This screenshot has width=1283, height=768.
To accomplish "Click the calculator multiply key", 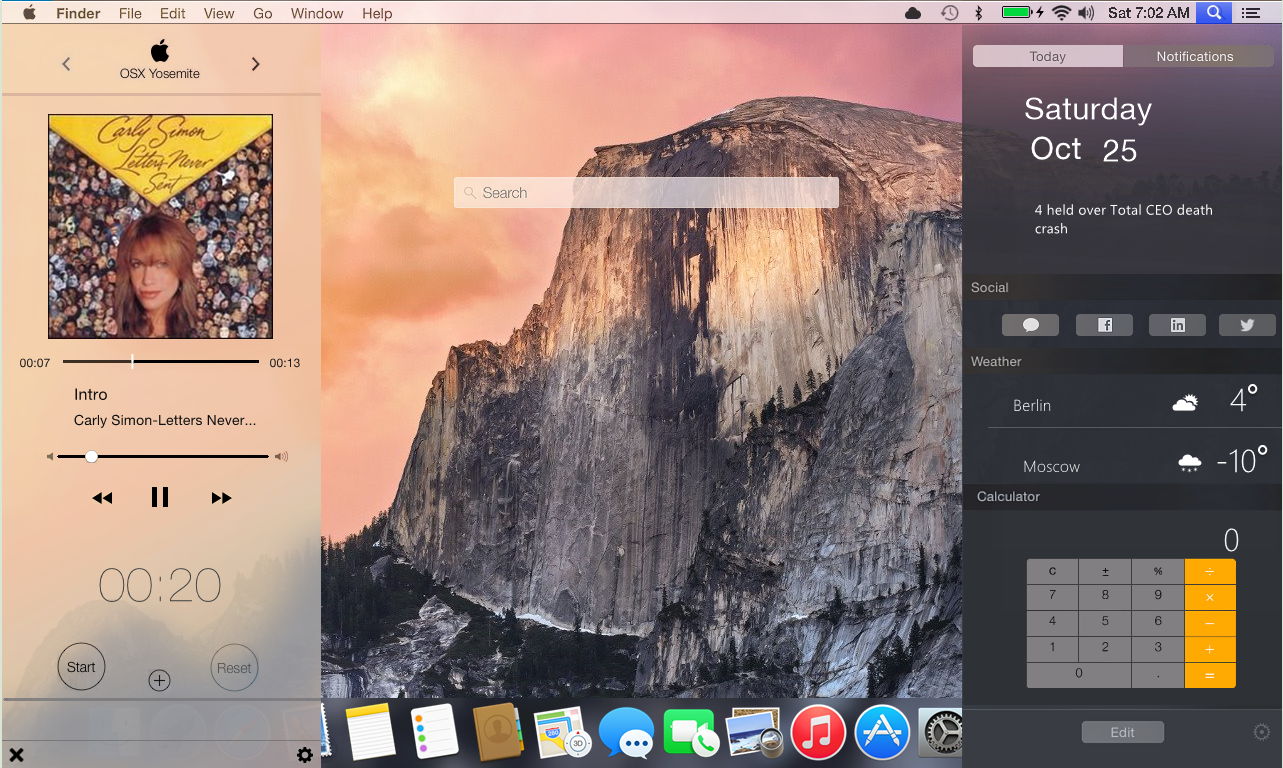I will pos(1210,598).
